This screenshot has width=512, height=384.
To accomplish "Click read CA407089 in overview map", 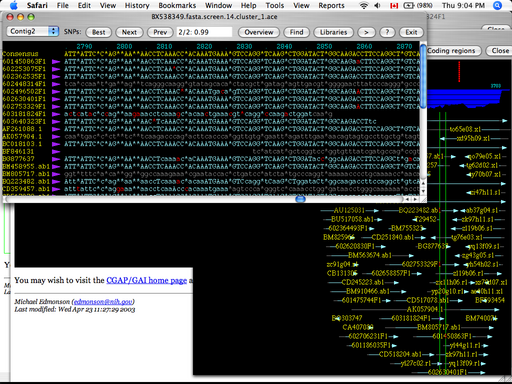I will pyautogui.click(x=358, y=327).
